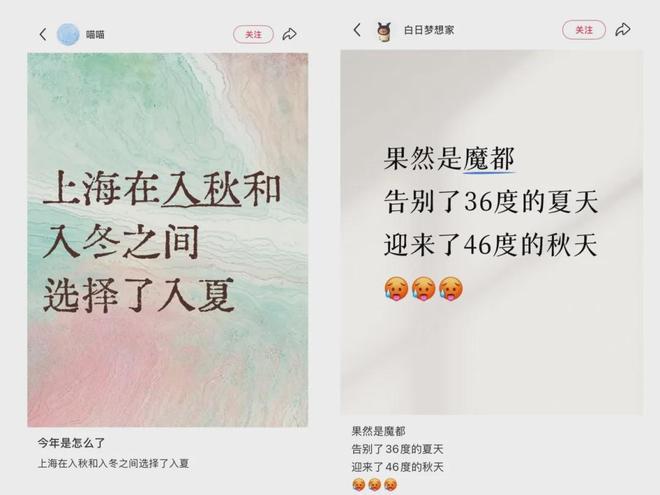Viewport: 660px width, 495px height.
Task: Go back from 白日梦想家's post
Action: click(357, 30)
